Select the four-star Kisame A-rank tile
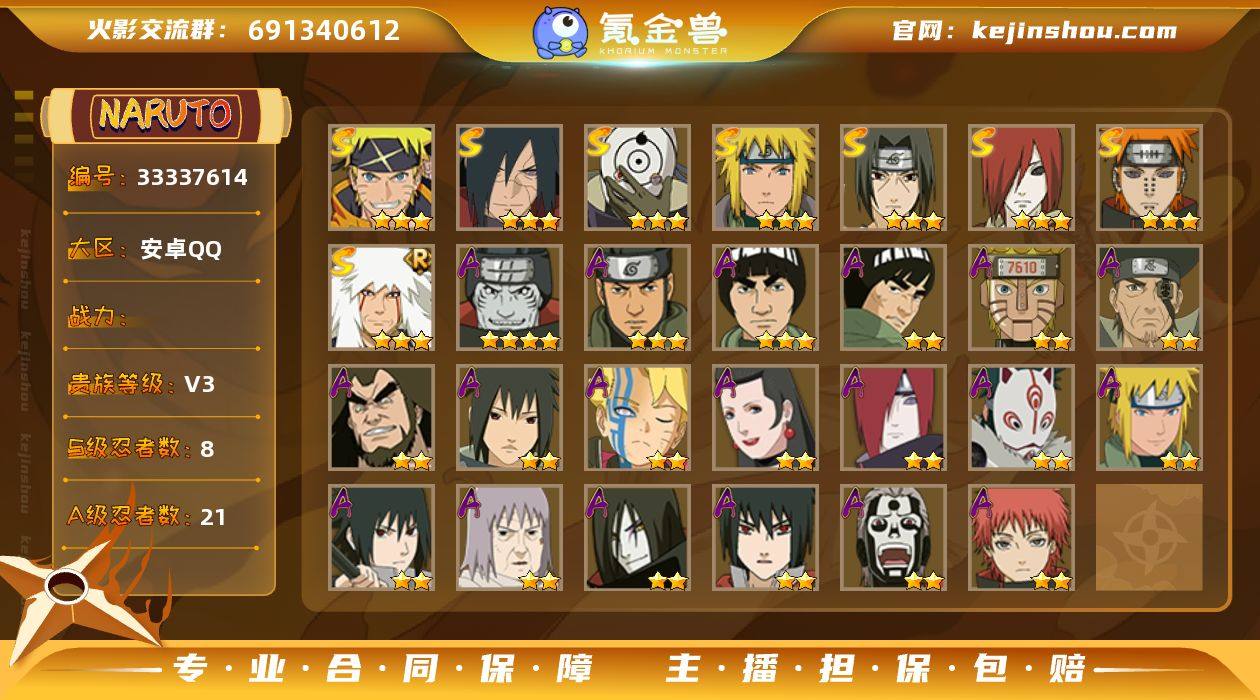The image size is (1260, 700). [x=509, y=298]
